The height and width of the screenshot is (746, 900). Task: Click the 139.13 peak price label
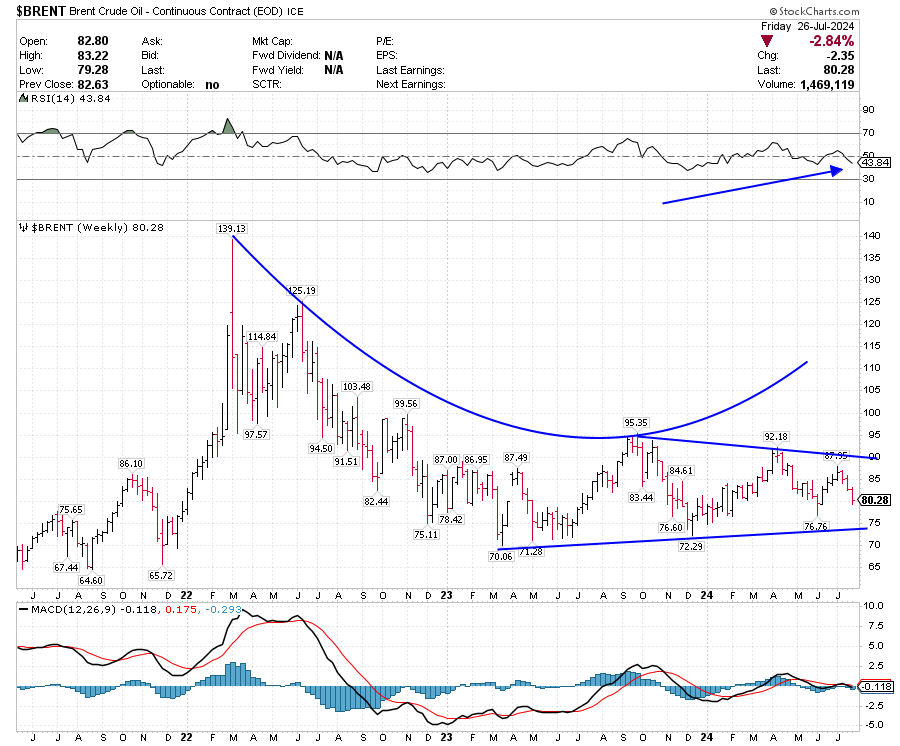(x=232, y=228)
